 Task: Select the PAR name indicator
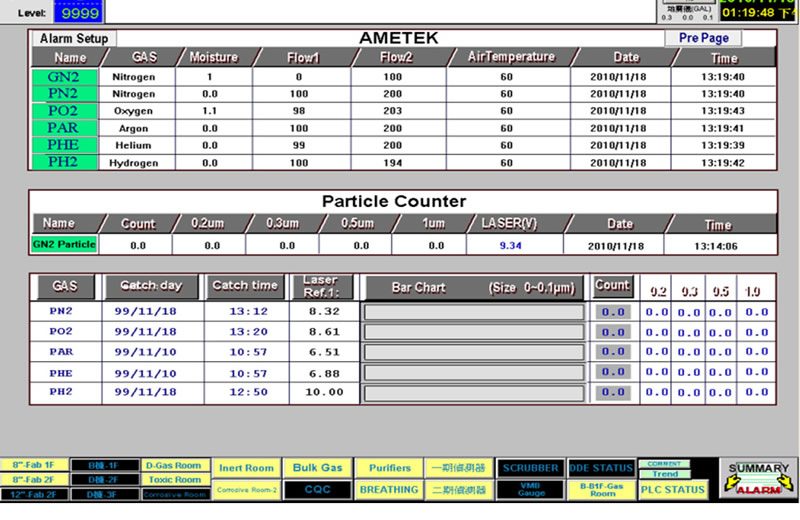pyautogui.click(x=64, y=128)
